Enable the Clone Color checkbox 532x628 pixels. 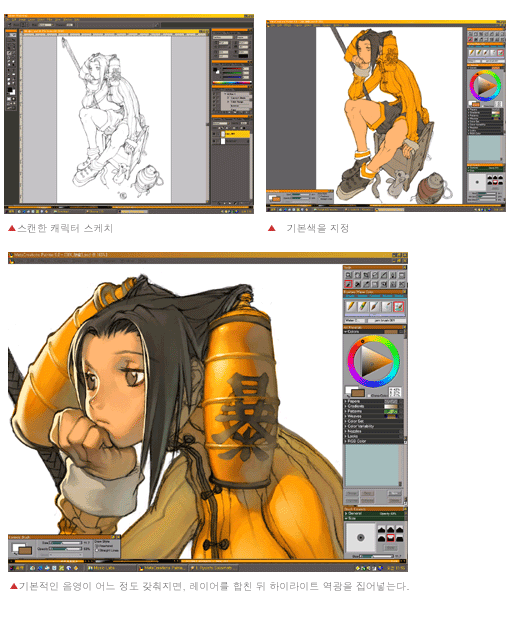369,395
